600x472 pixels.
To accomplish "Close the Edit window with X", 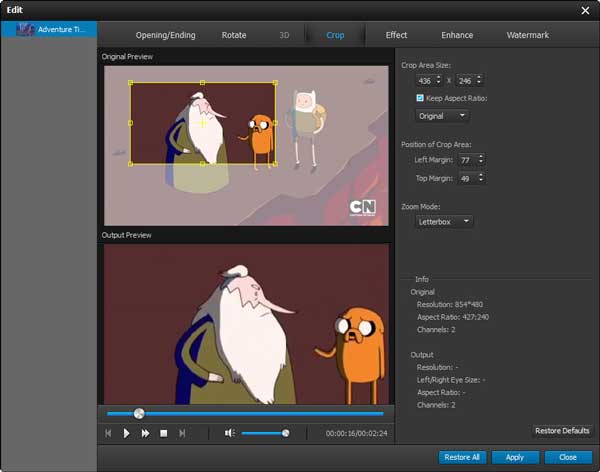I will pos(585,10).
